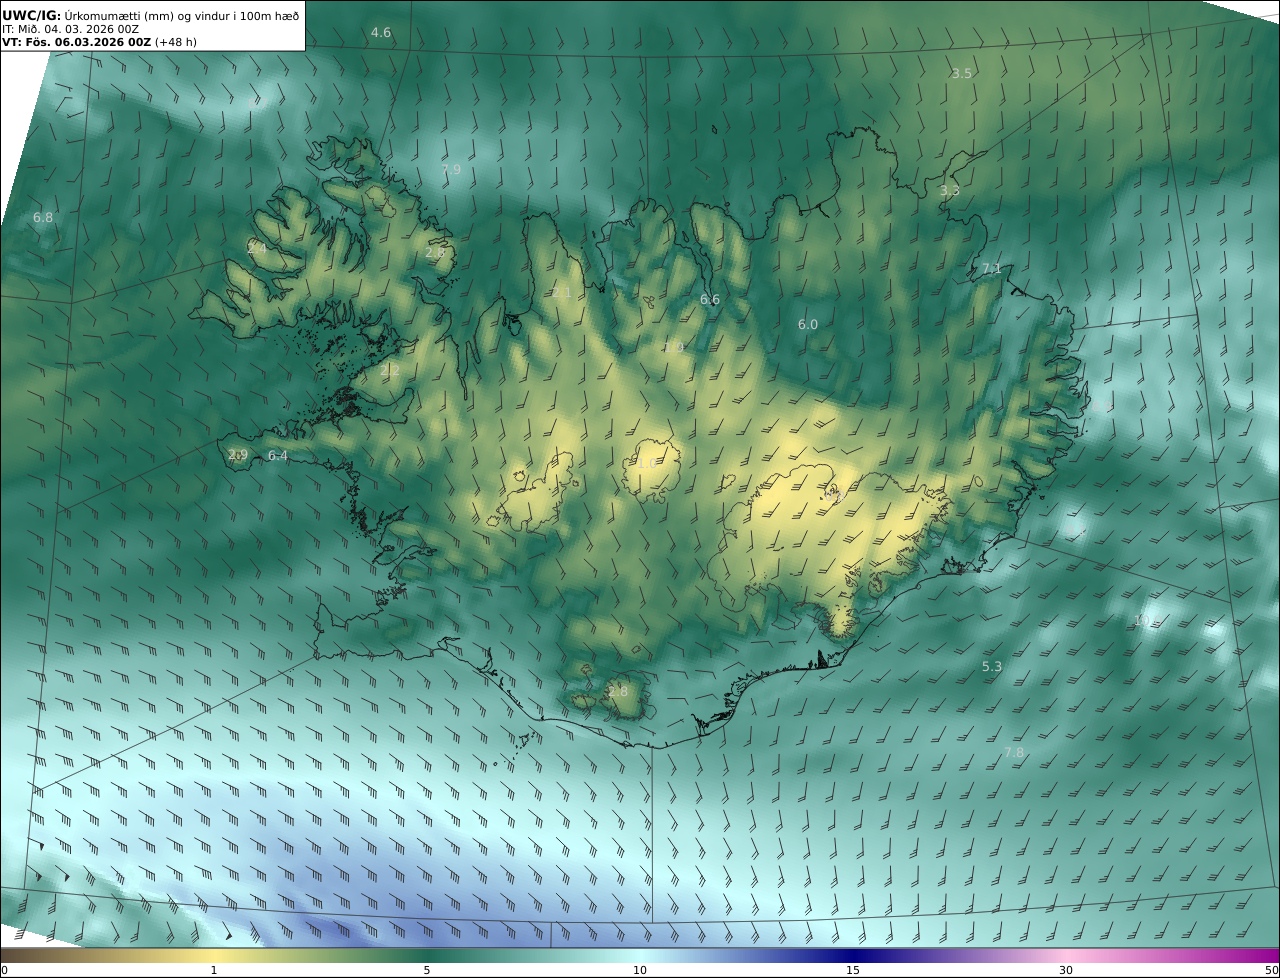Click the 1 tick on the color scale
Image resolution: width=1280 pixels, height=978 pixels.
point(213,970)
